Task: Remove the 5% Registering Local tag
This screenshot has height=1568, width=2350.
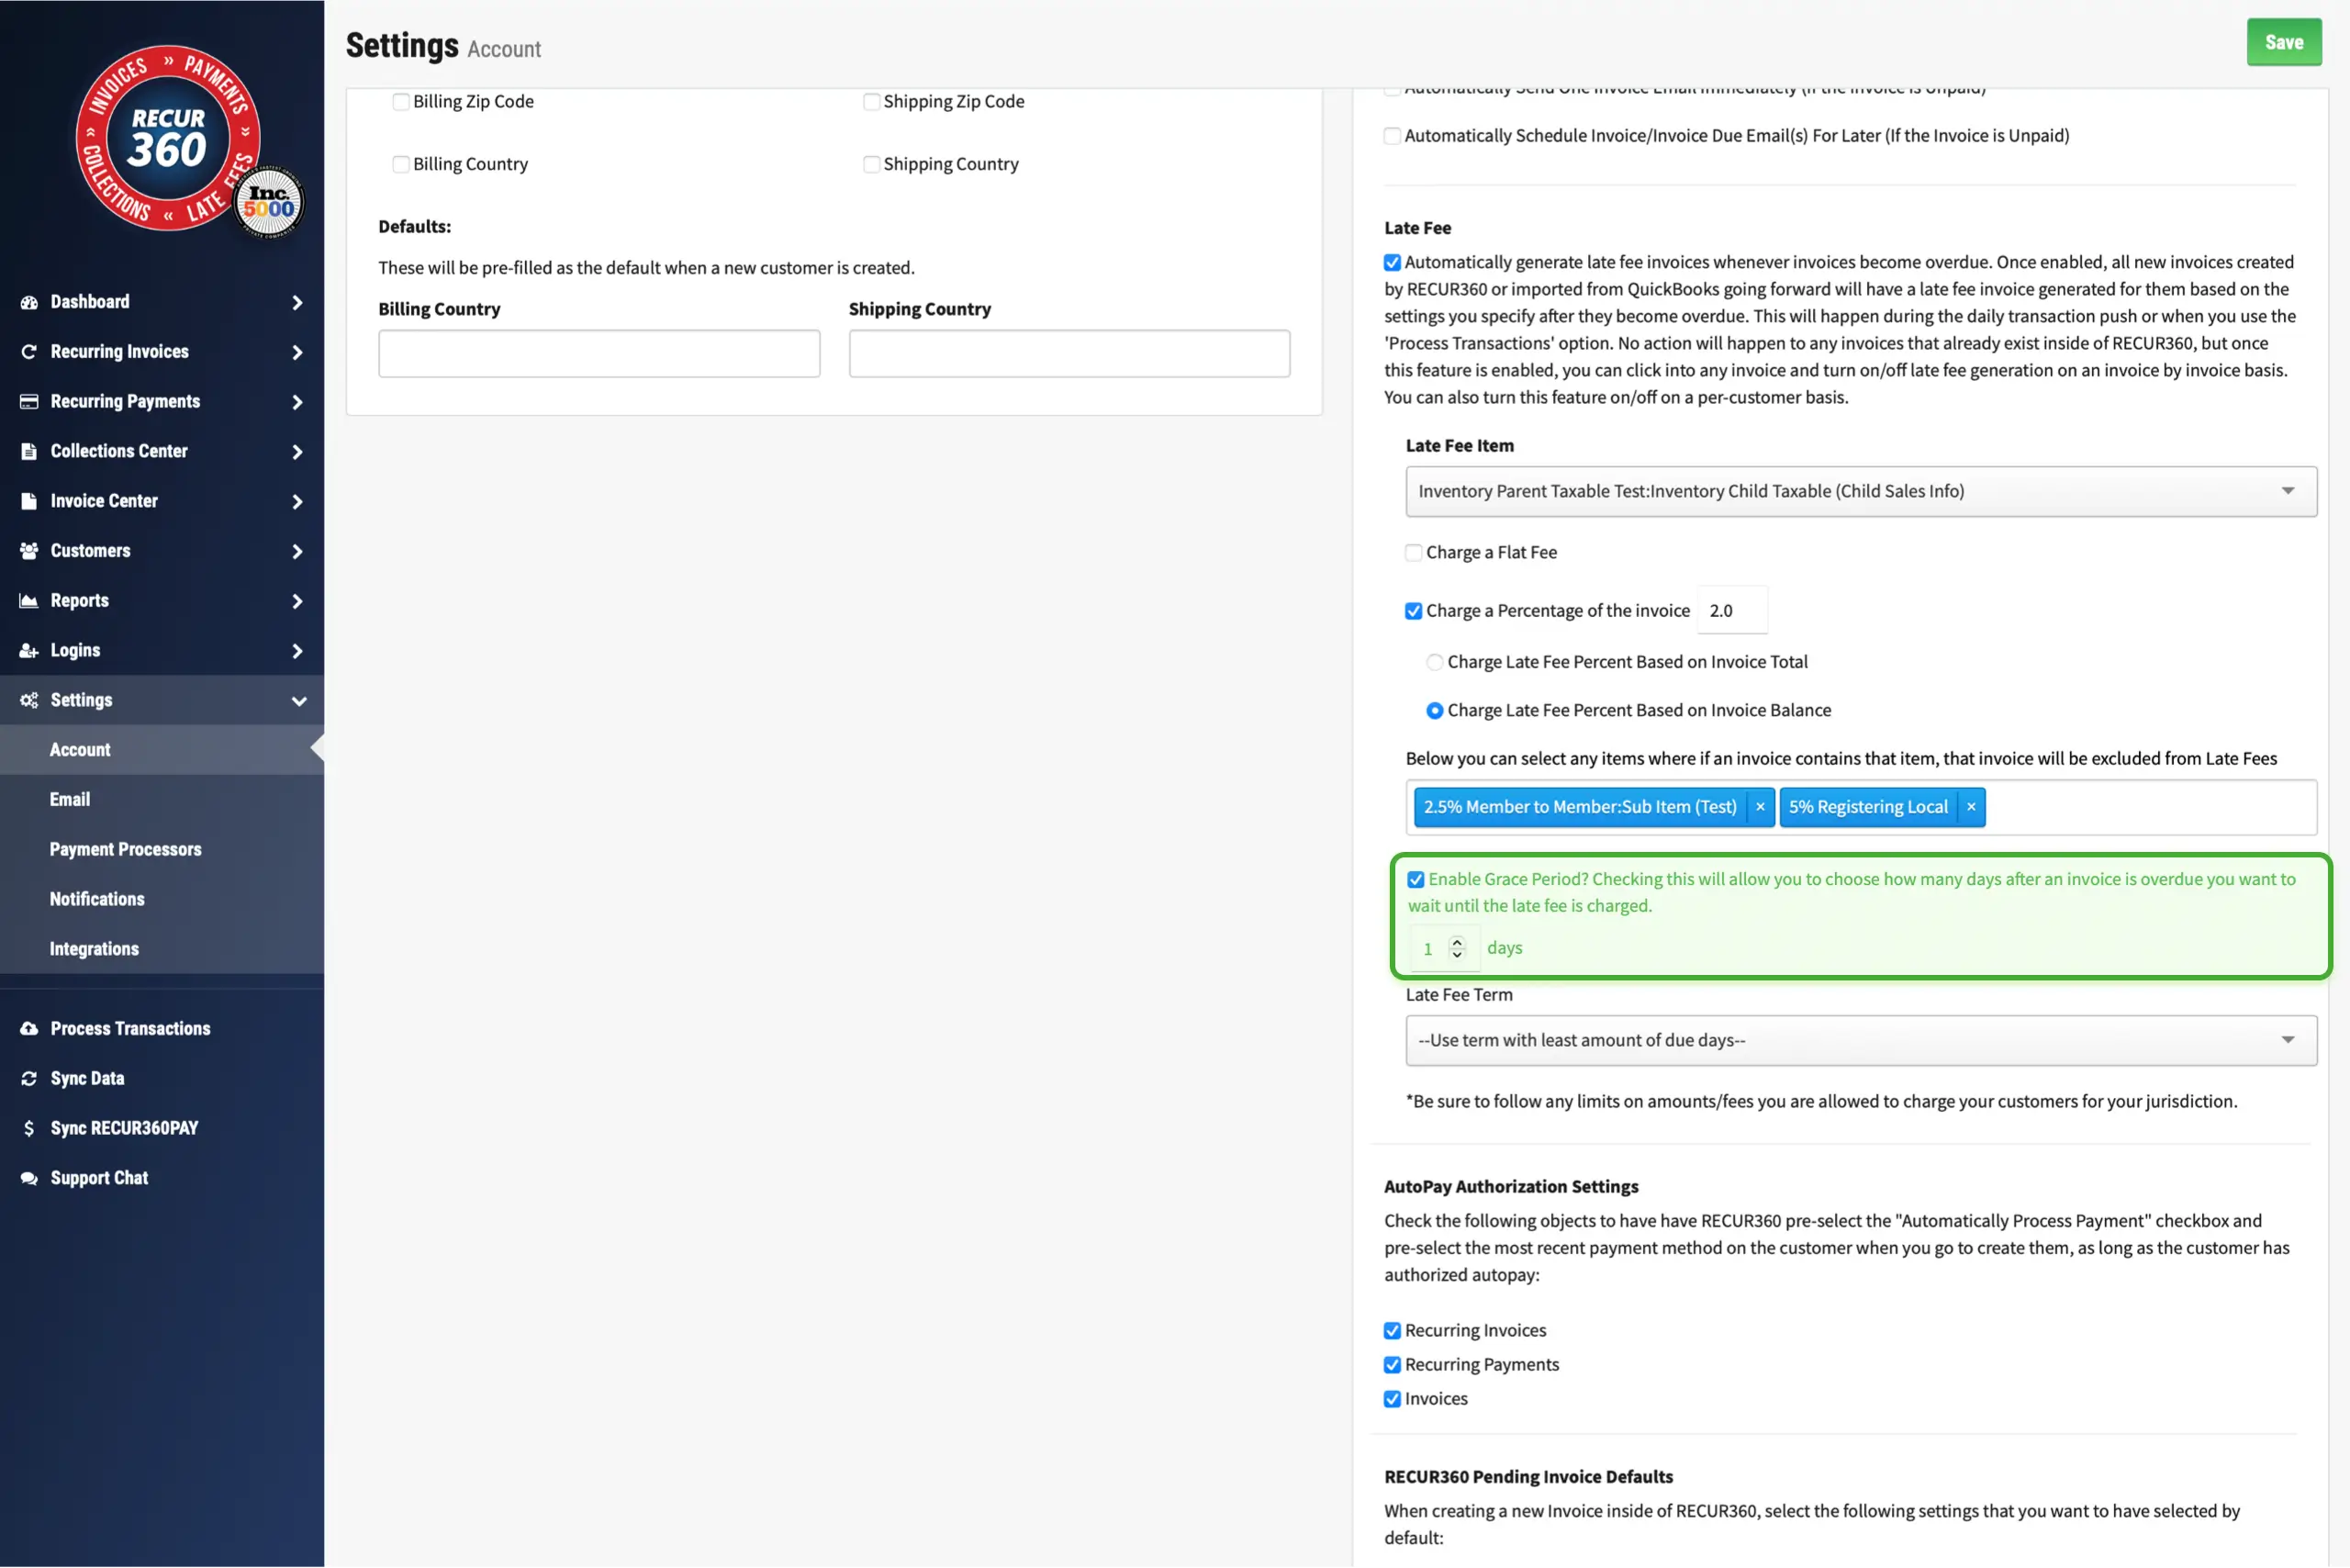Action: (x=1970, y=807)
